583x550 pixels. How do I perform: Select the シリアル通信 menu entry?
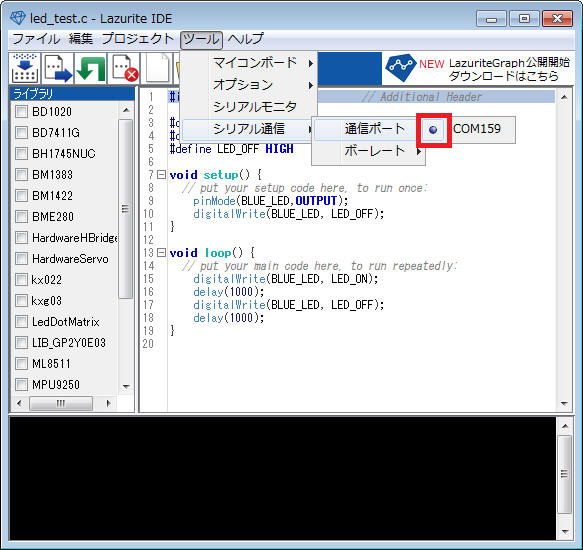point(247,129)
